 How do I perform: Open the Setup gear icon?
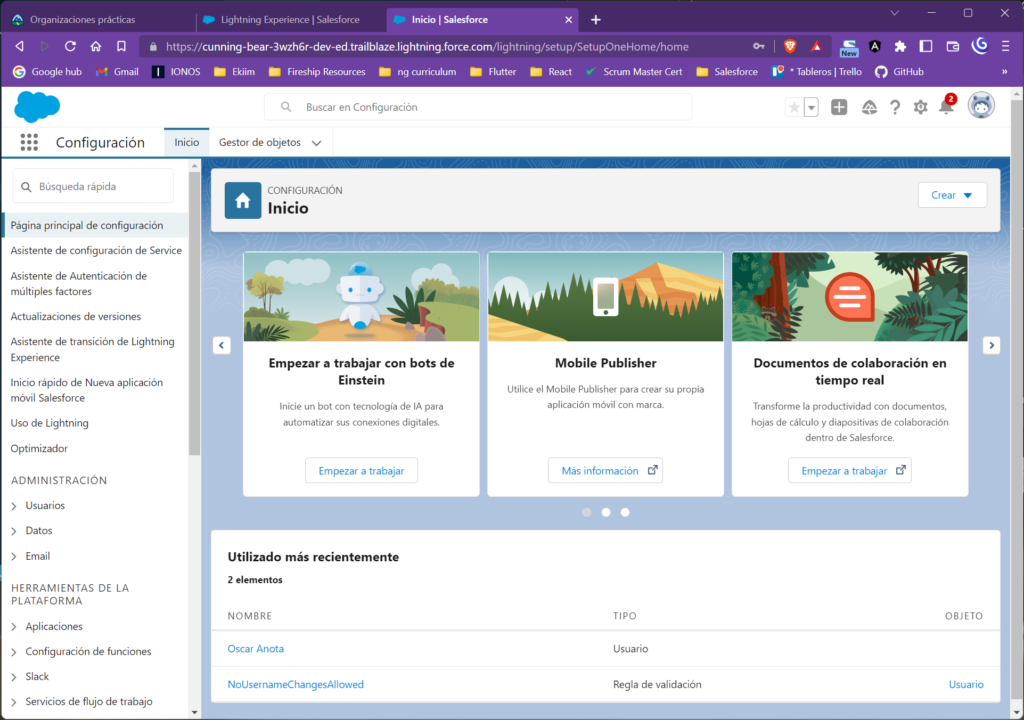tap(920, 107)
